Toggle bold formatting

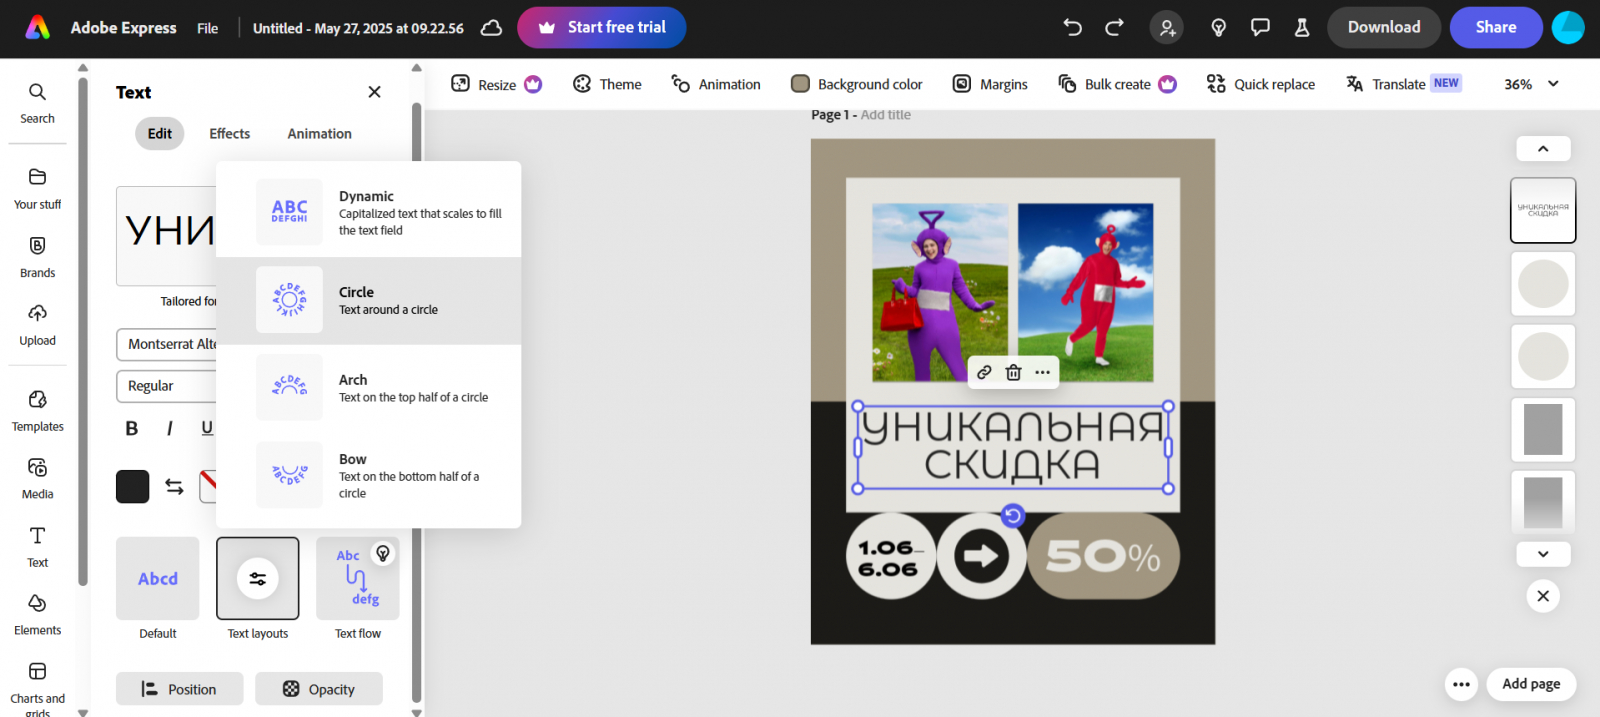(x=131, y=428)
